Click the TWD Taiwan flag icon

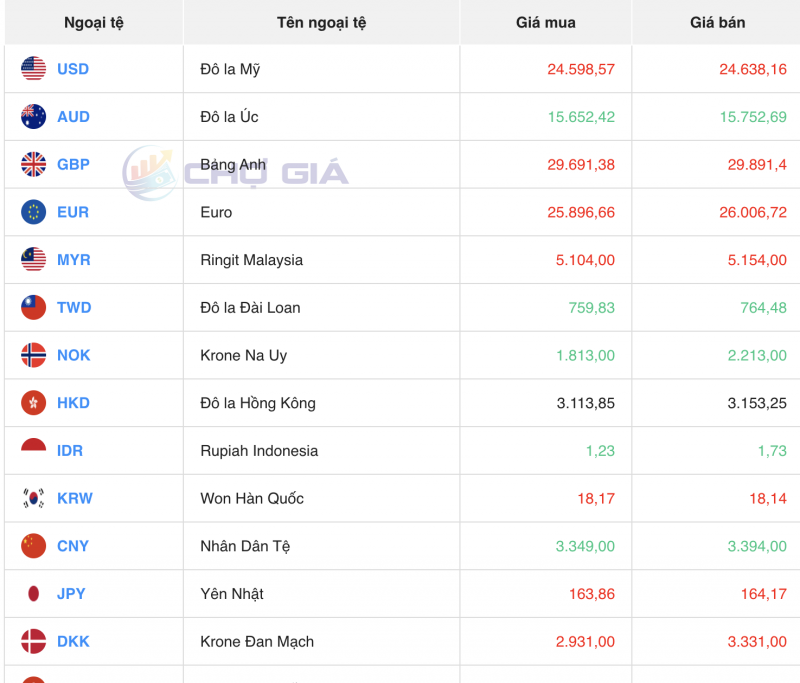(33, 307)
